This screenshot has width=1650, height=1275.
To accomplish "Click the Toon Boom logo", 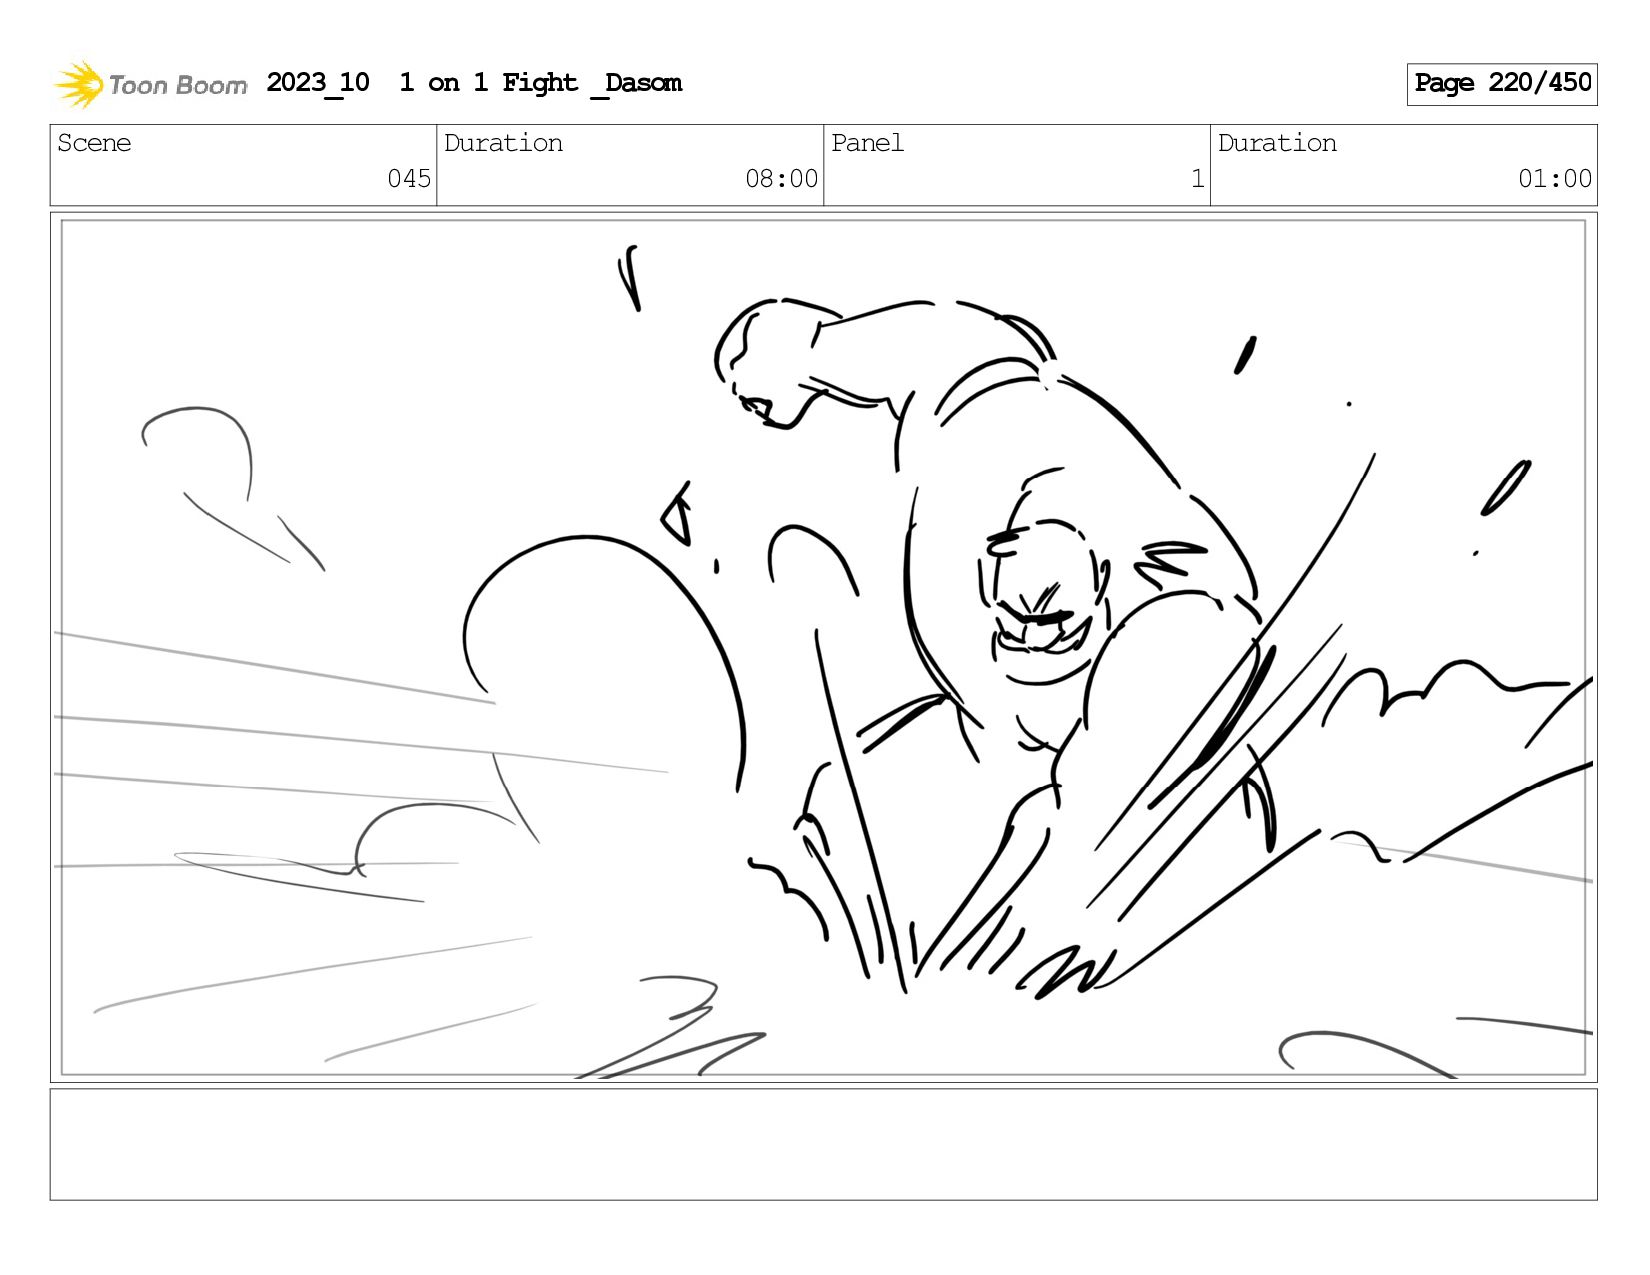I will tap(150, 84).
